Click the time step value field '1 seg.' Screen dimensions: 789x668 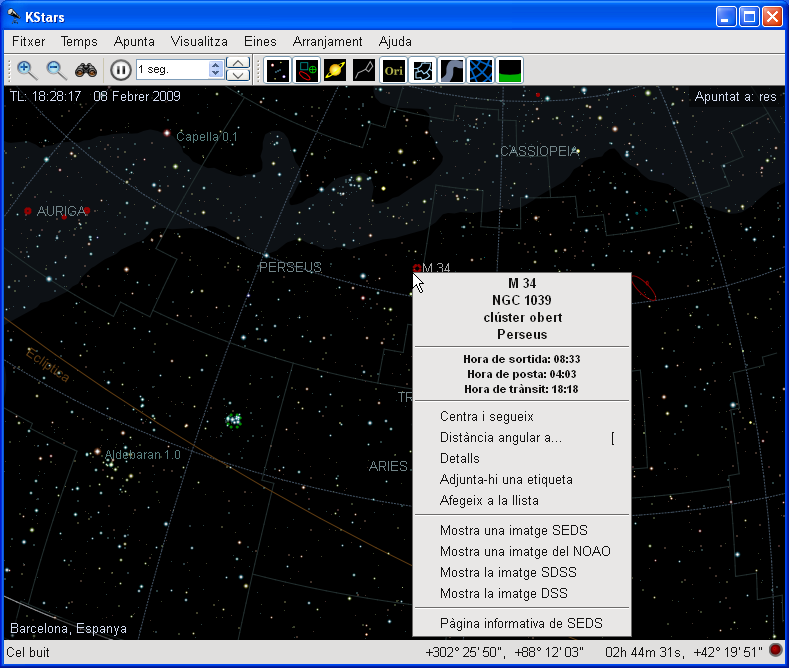[173, 69]
